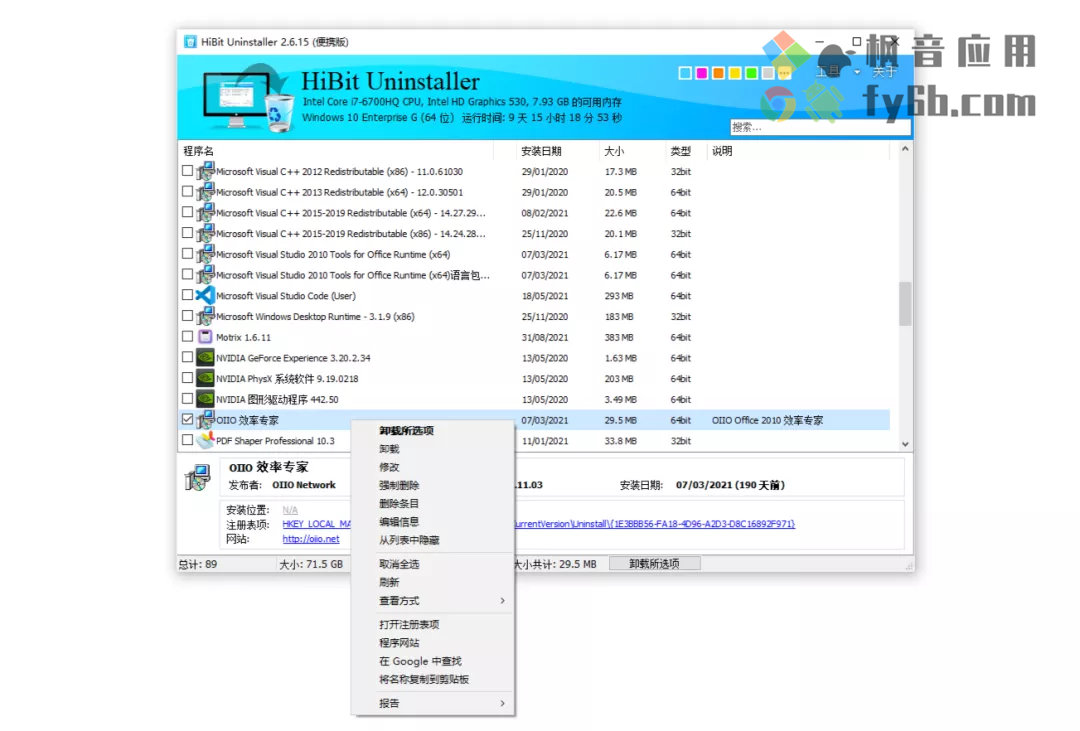Viewport: 1080px width, 731px height.
Task: Select the light blue theme swatch
Action: click(685, 73)
